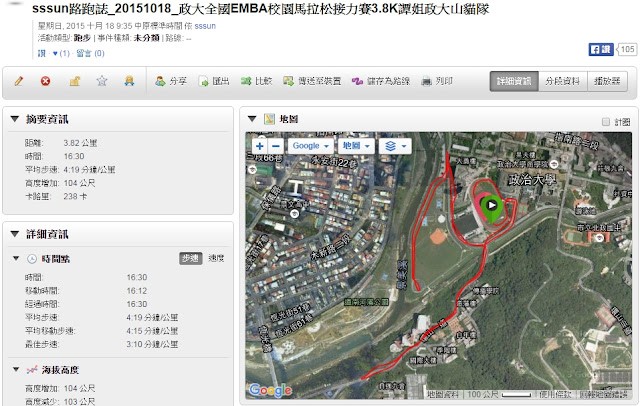Viewport: 640px width, 406px height.
Task: Click the Facebook like button
Action: [601, 49]
